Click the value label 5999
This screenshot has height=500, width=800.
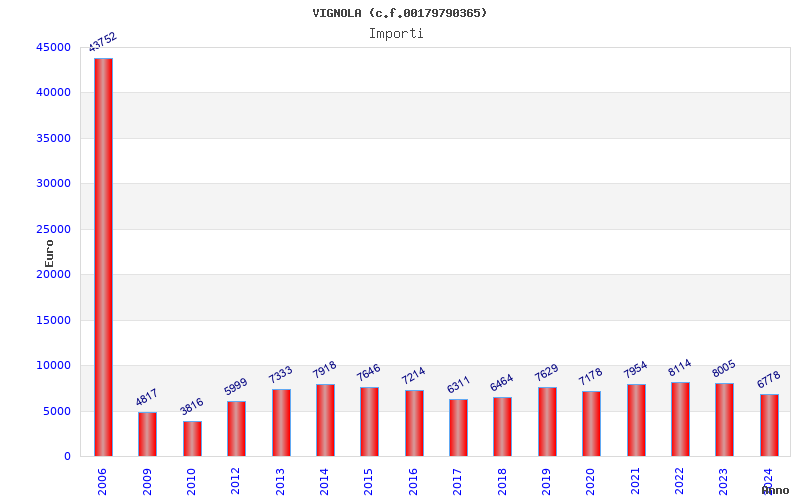(235, 387)
